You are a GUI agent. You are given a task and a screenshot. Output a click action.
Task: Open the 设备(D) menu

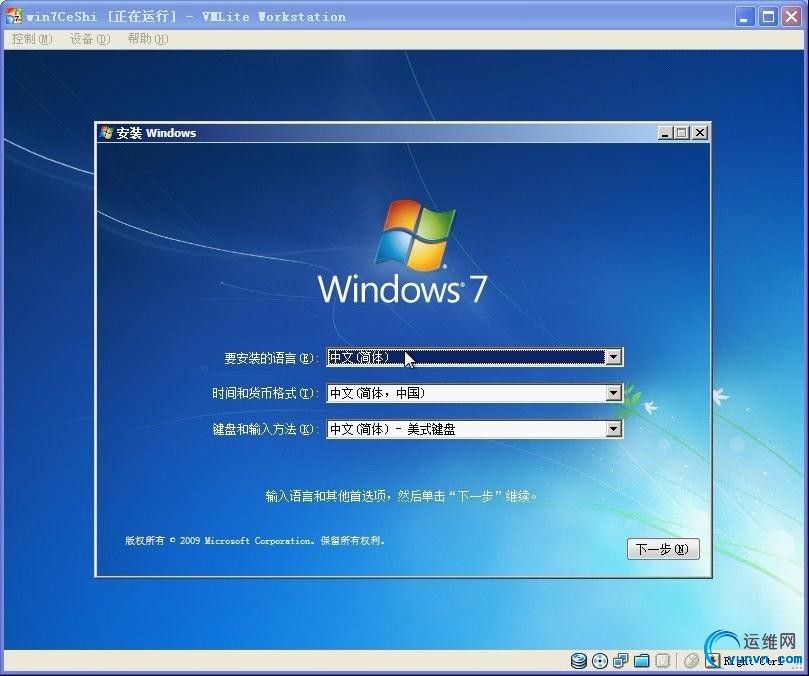pos(90,39)
